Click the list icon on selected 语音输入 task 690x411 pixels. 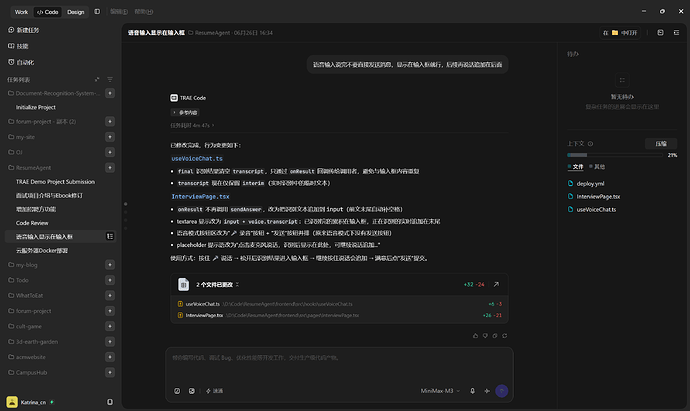(110, 236)
